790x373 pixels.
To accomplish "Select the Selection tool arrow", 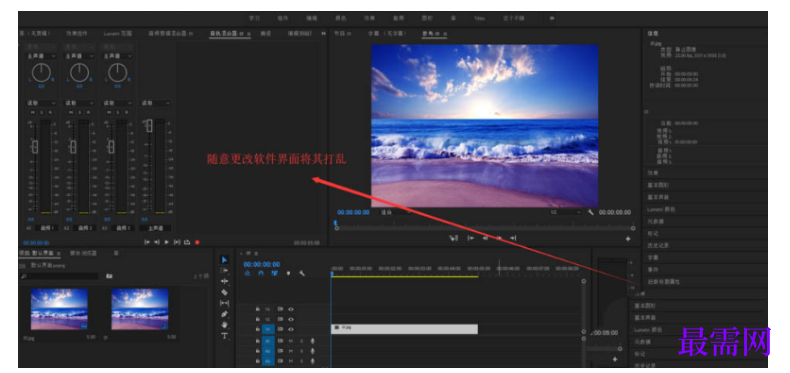I will [225, 260].
